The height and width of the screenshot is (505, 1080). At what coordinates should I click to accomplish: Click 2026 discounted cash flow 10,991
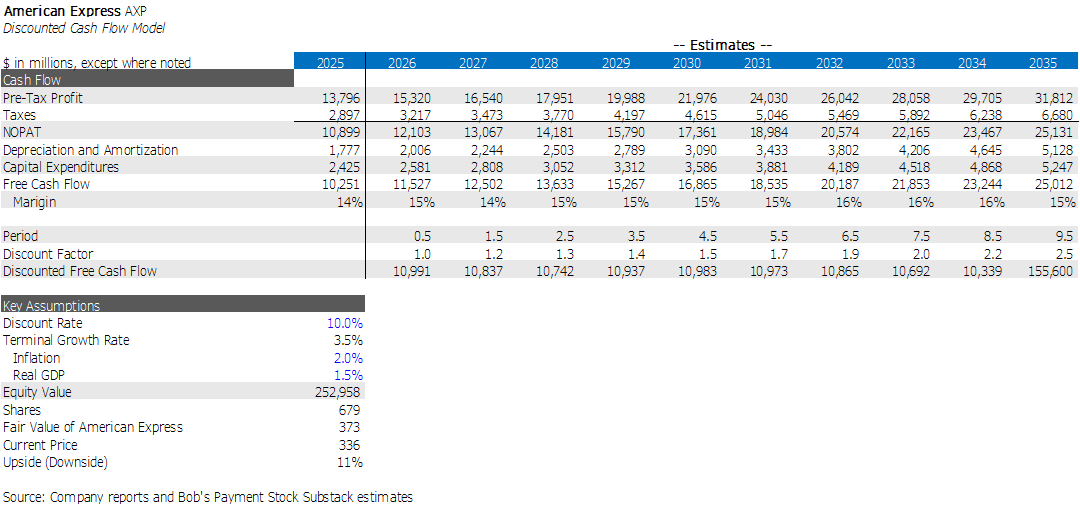[x=412, y=271]
